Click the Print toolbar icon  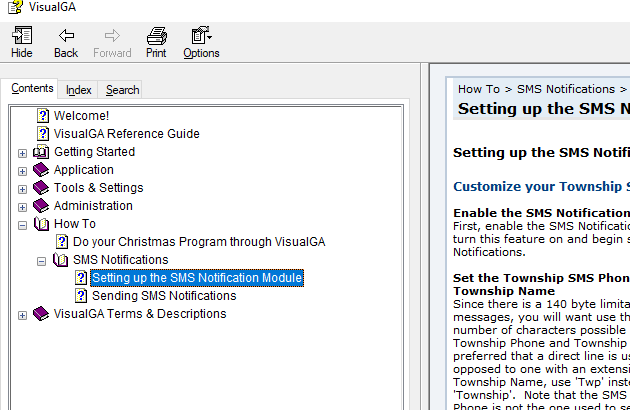[x=156, y=36]
